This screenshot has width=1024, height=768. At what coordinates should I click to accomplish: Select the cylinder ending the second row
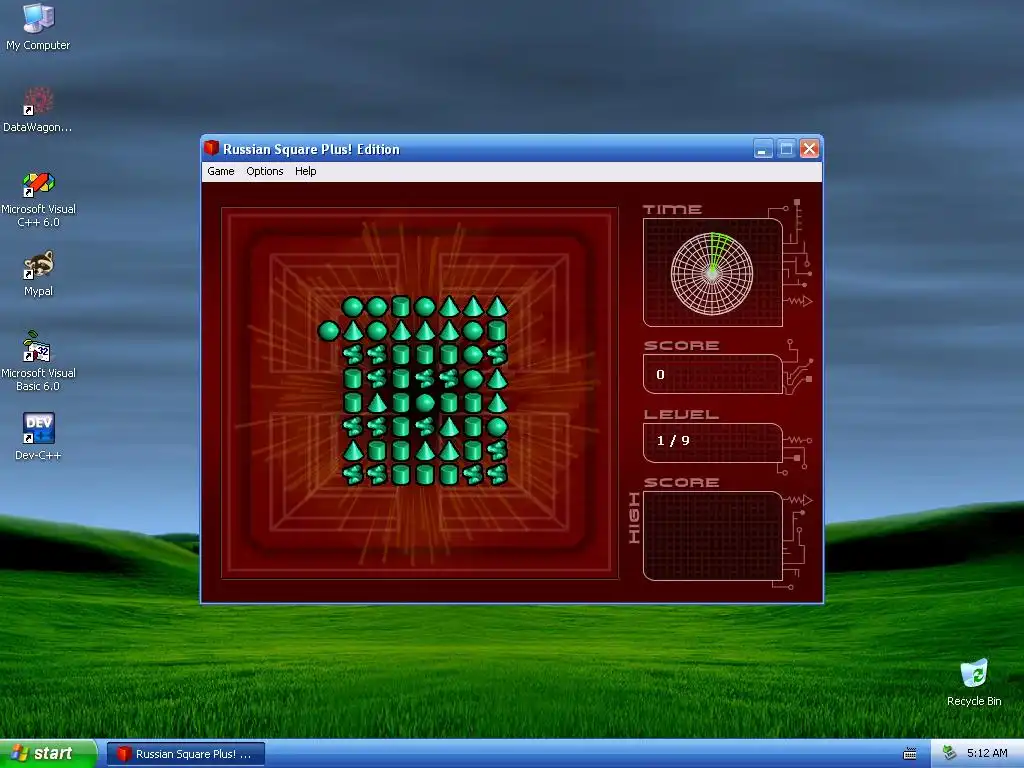pos(497,330)
